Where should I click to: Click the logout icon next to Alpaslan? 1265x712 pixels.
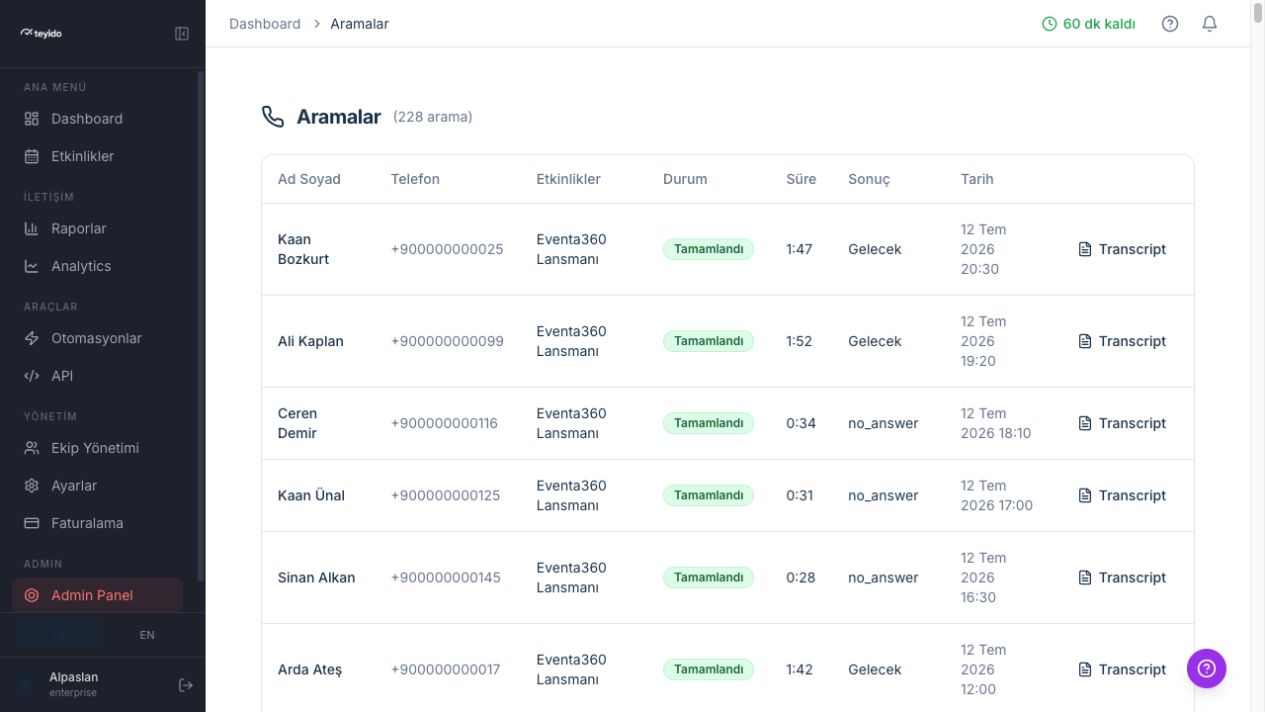(x=185, y=685)
